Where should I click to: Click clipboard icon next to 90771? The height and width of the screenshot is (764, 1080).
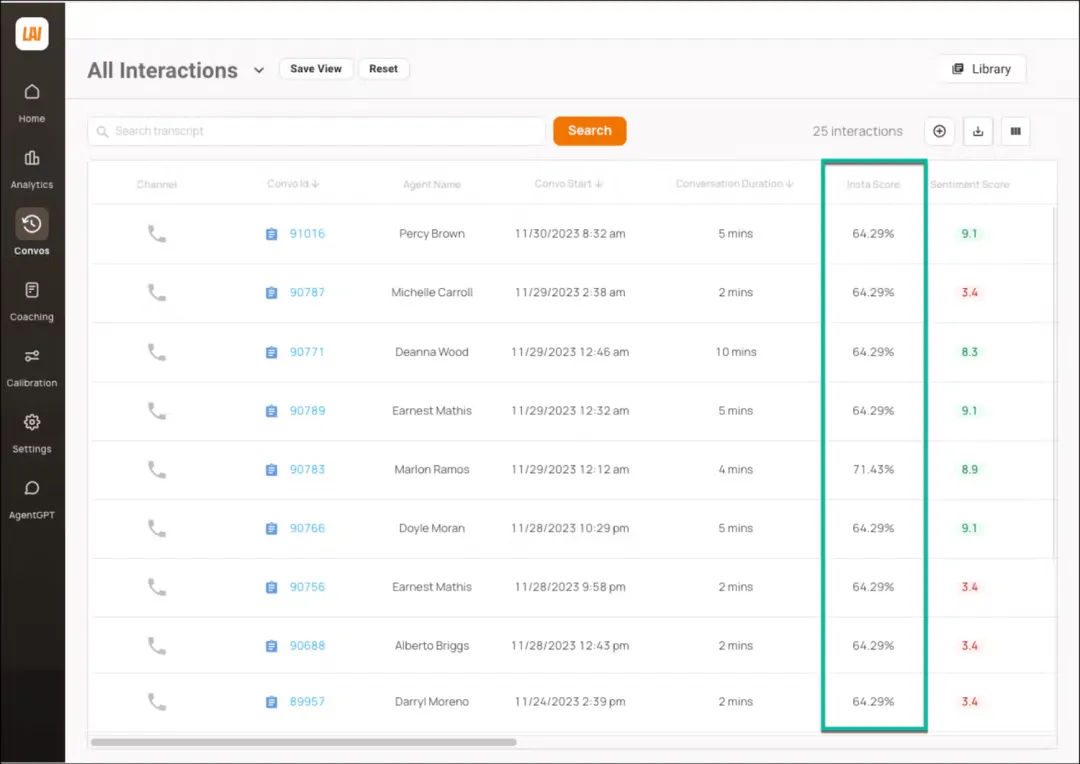click(271, 352)
